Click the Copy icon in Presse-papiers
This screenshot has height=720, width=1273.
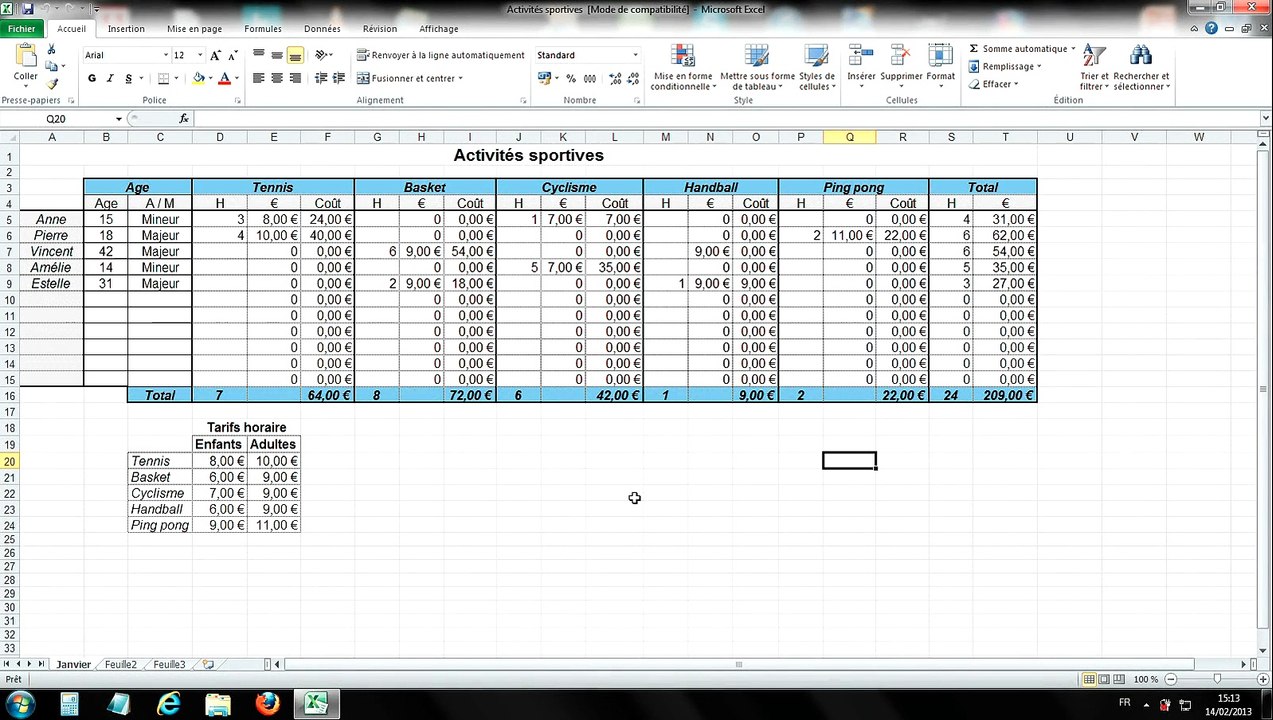tap(52, 67)
